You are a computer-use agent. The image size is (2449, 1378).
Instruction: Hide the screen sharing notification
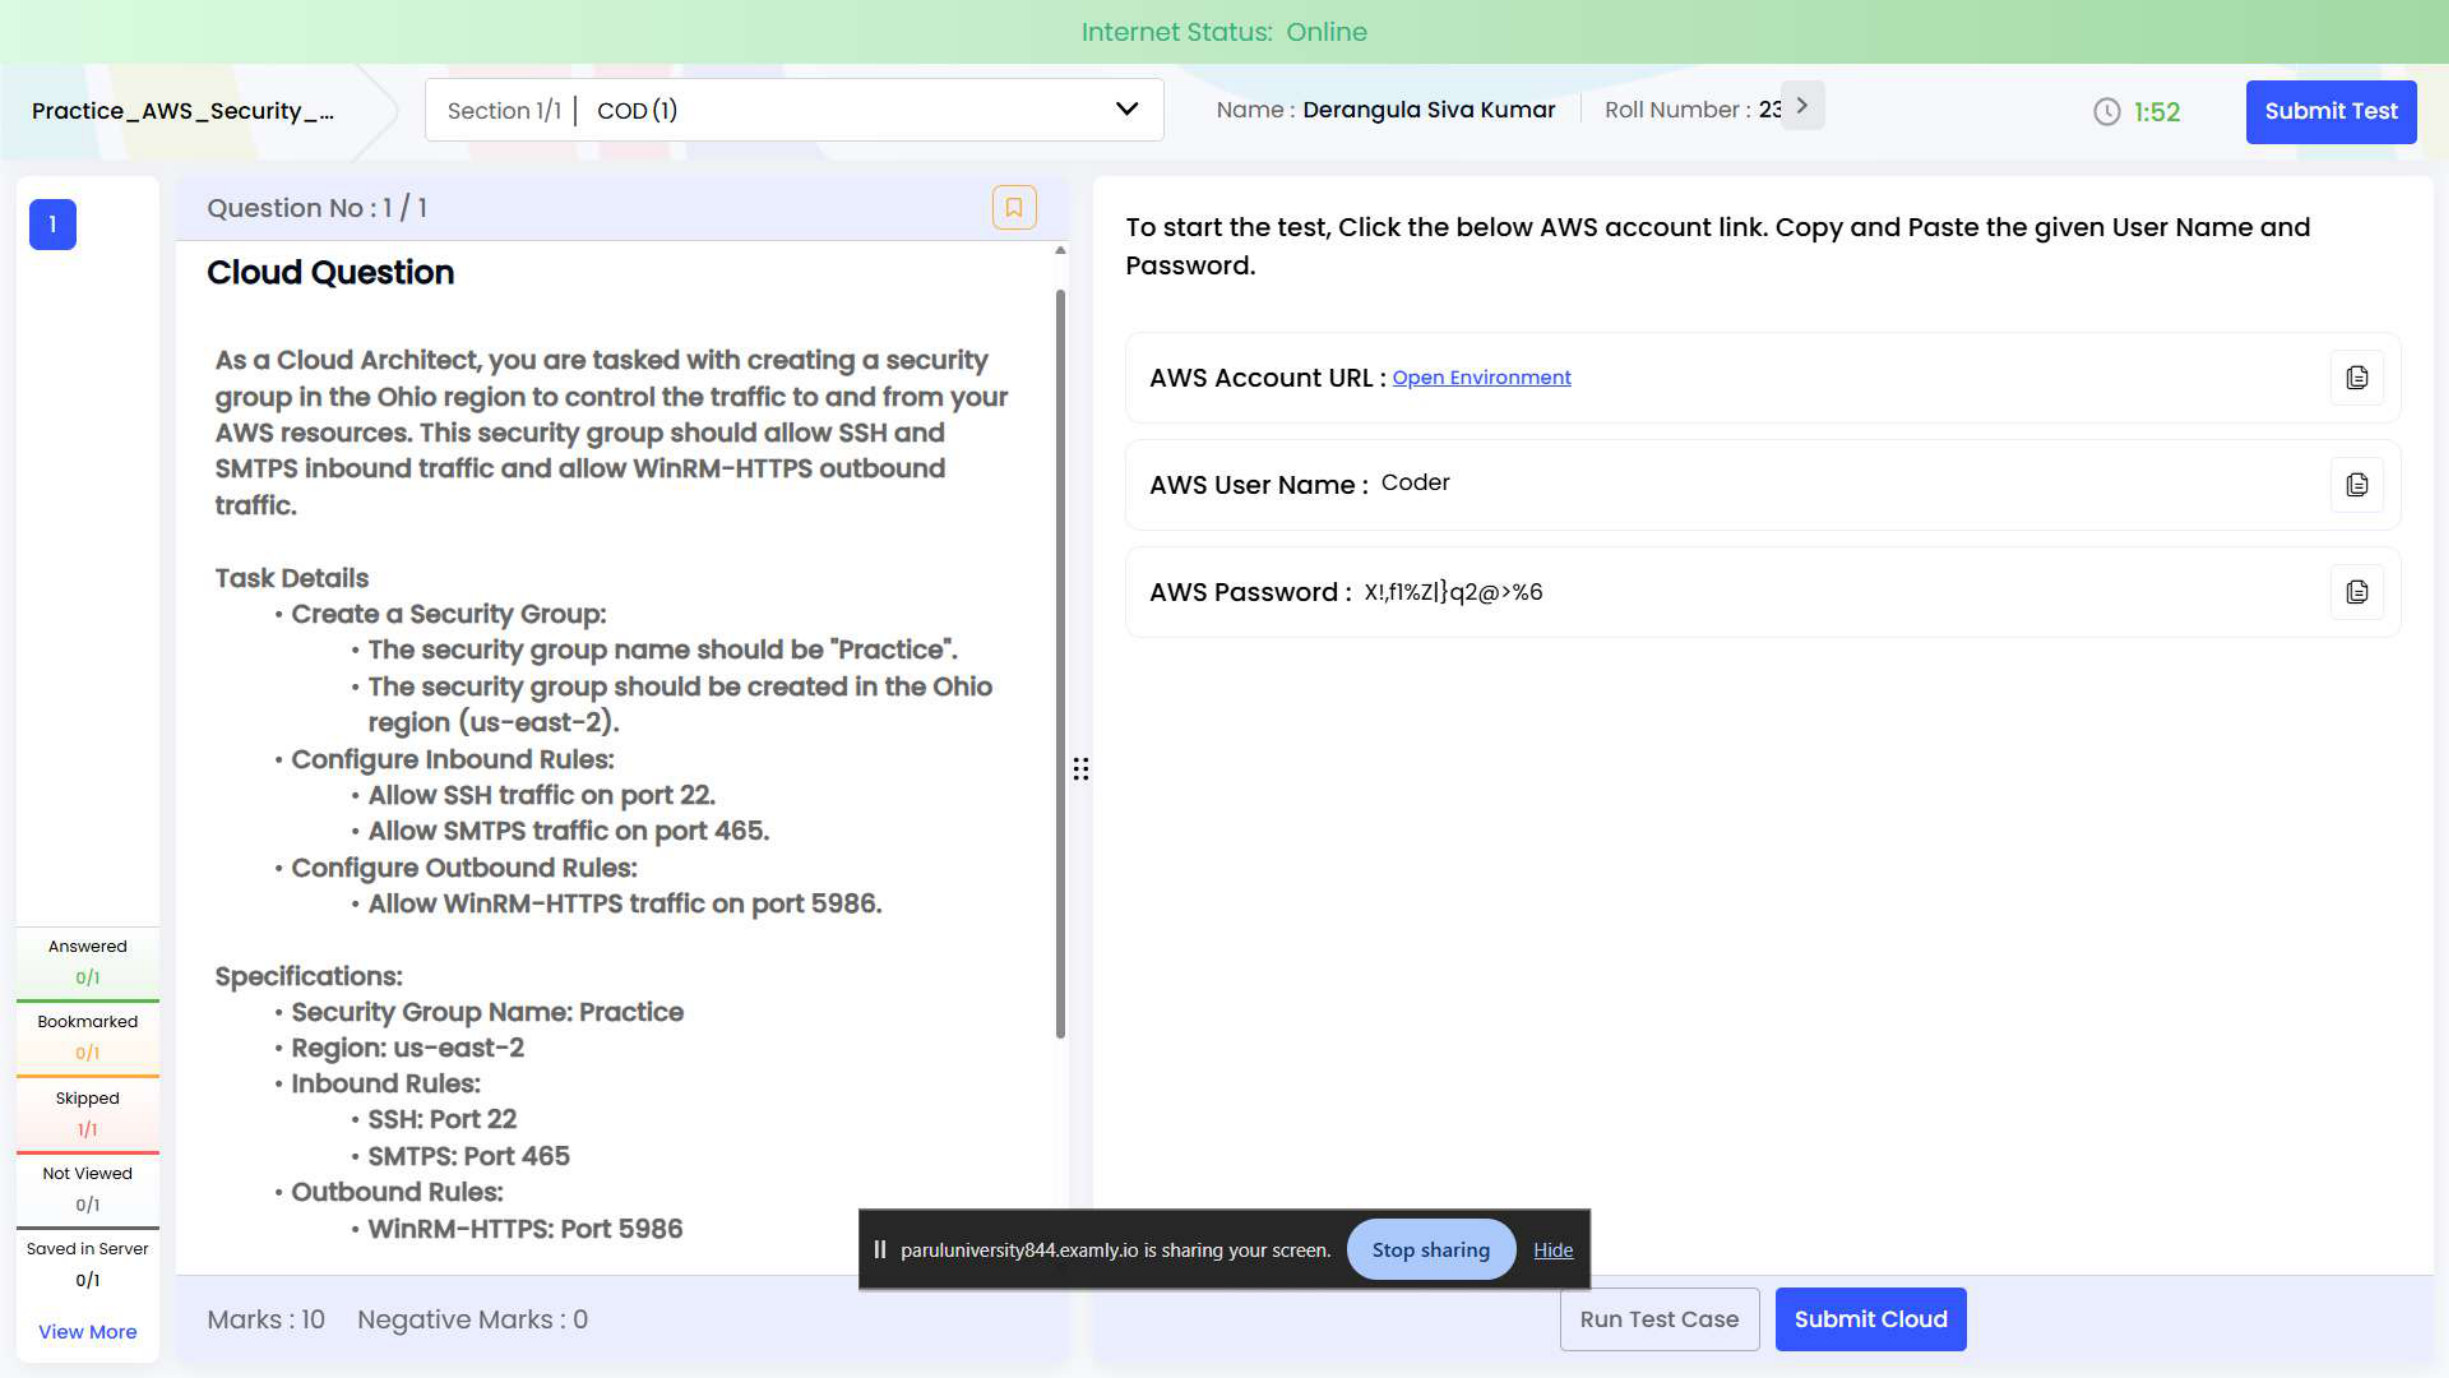[1552, 1249]
